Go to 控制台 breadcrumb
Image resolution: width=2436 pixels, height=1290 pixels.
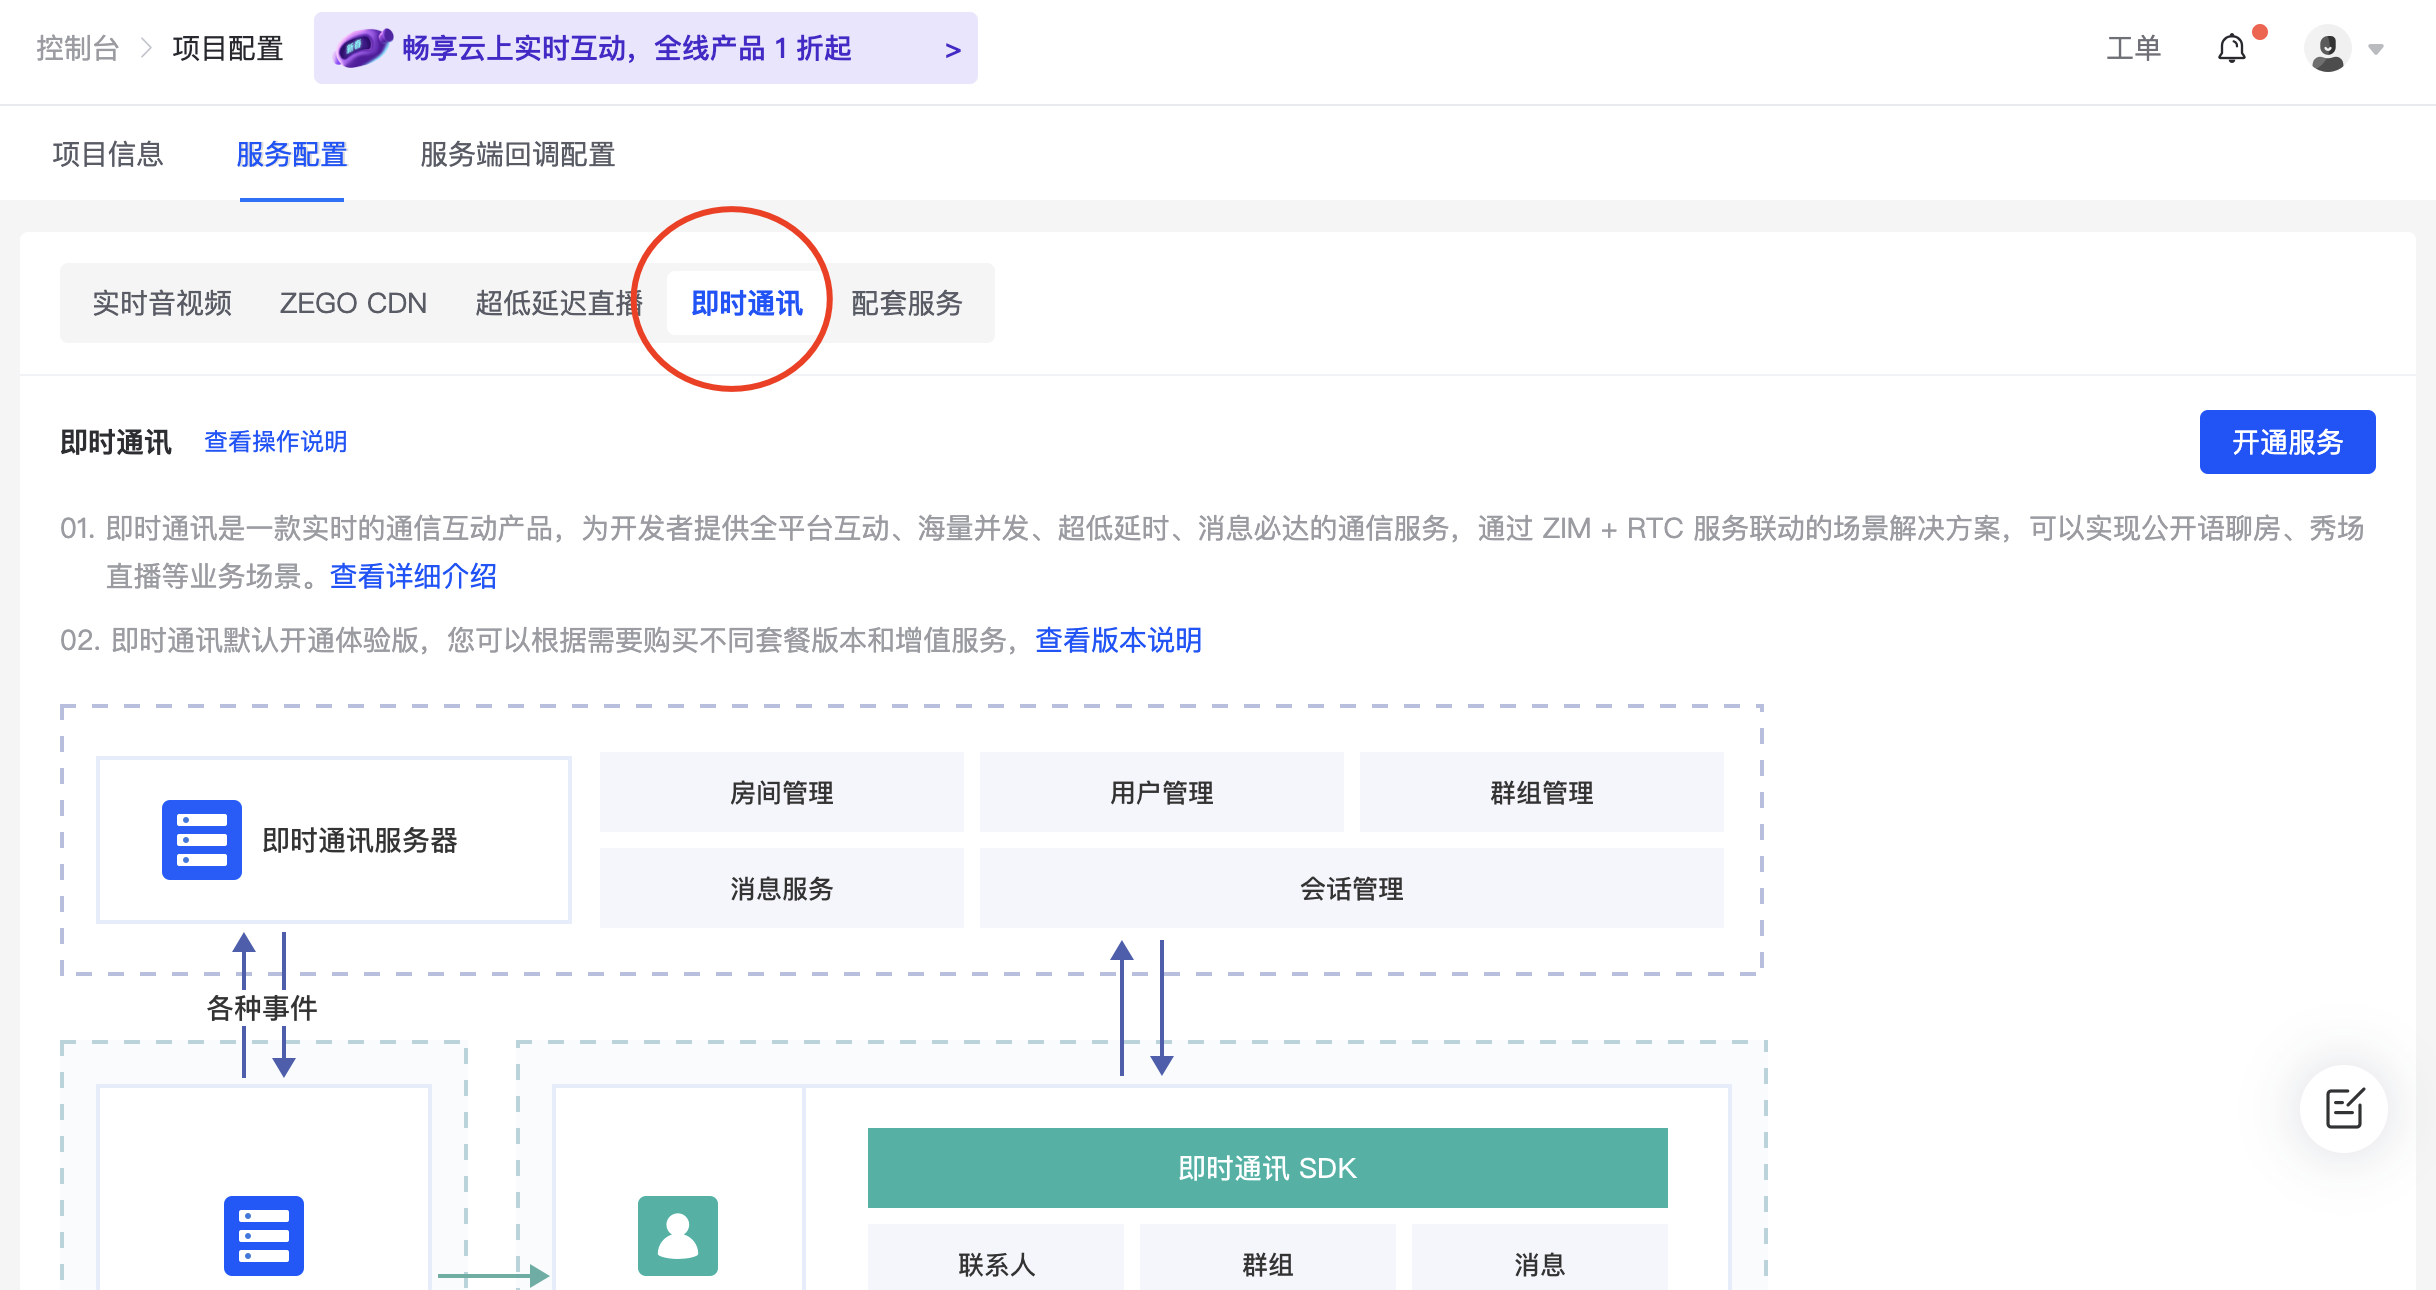77,48
